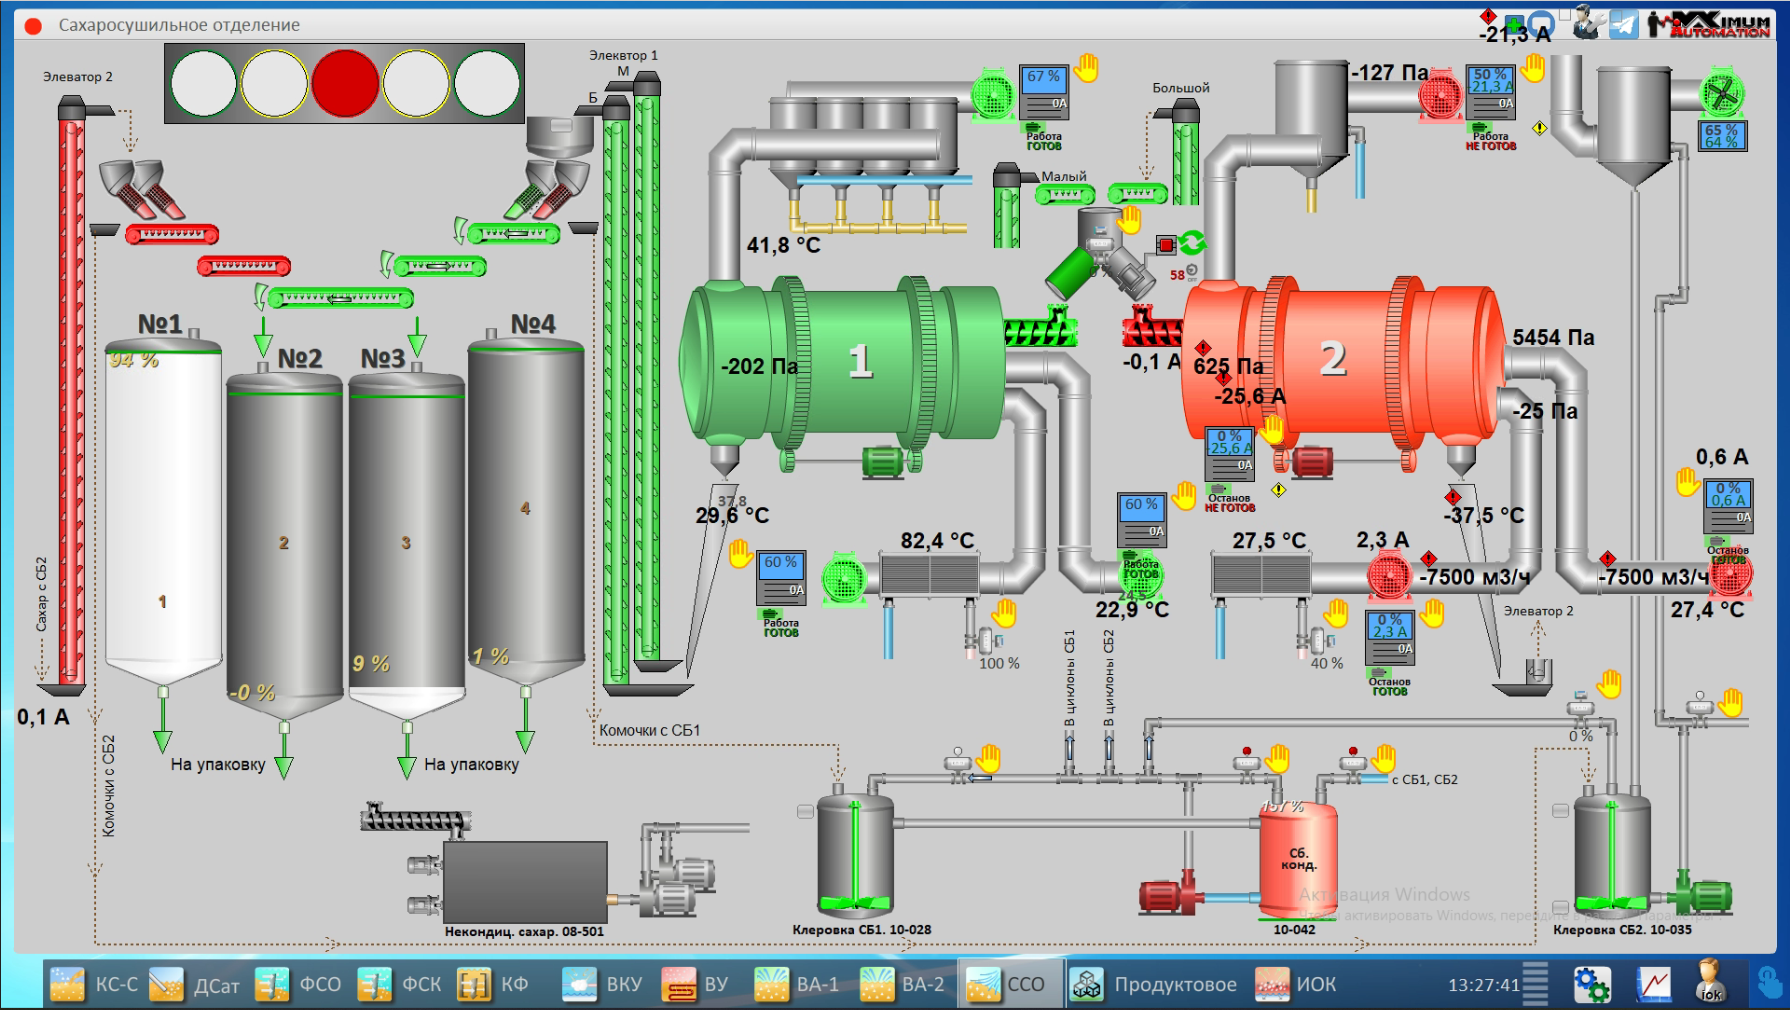The width and height of the screenshot is (1790, 1010).
Task: Click the КС-С navigation button
Action: coord(95,985)
